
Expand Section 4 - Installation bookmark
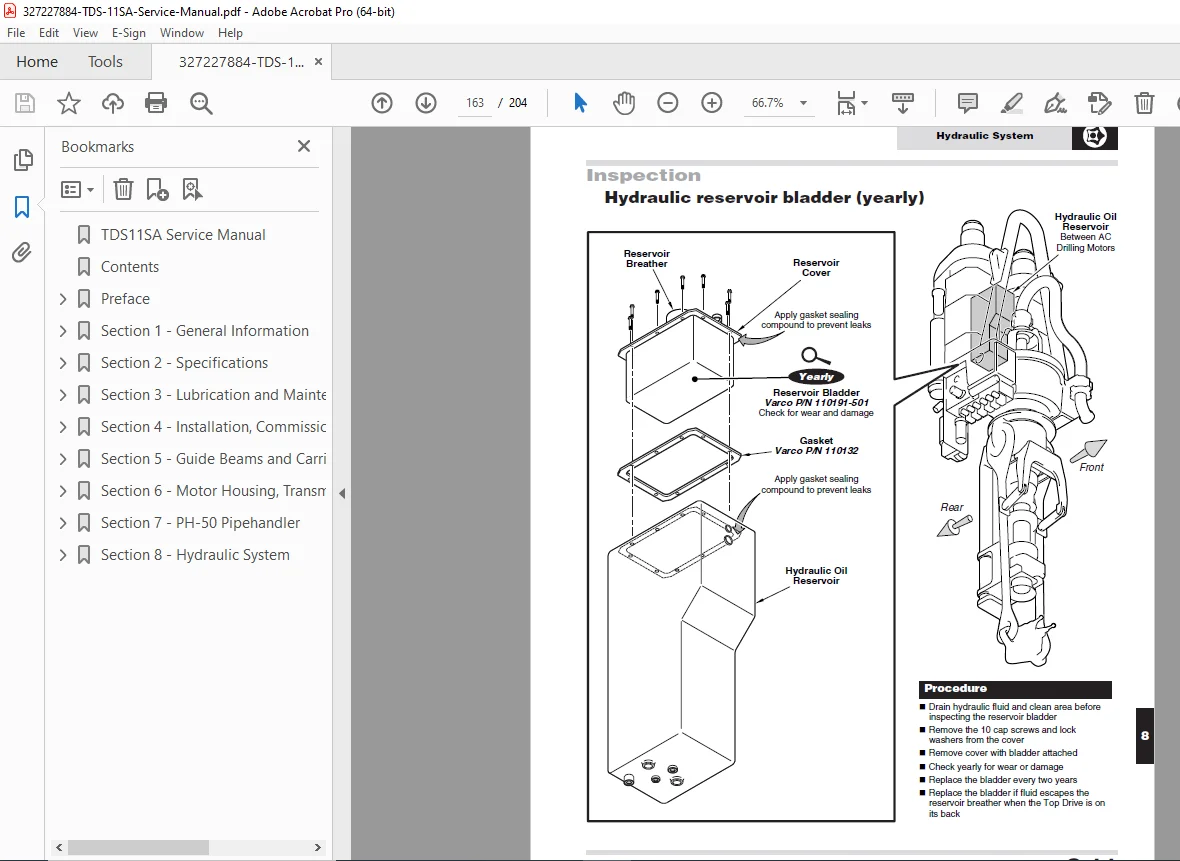[63, 427]
